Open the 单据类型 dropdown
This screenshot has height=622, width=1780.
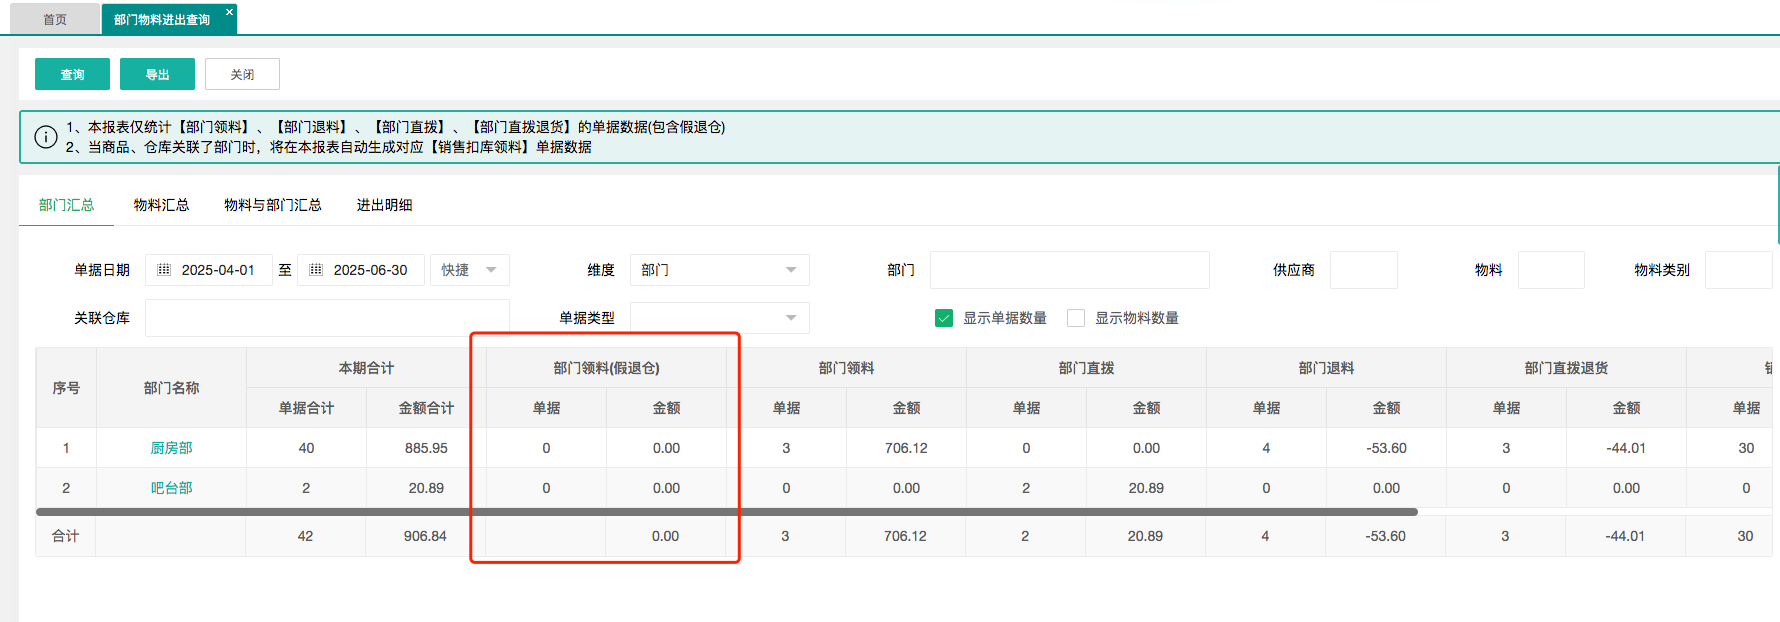719,318
